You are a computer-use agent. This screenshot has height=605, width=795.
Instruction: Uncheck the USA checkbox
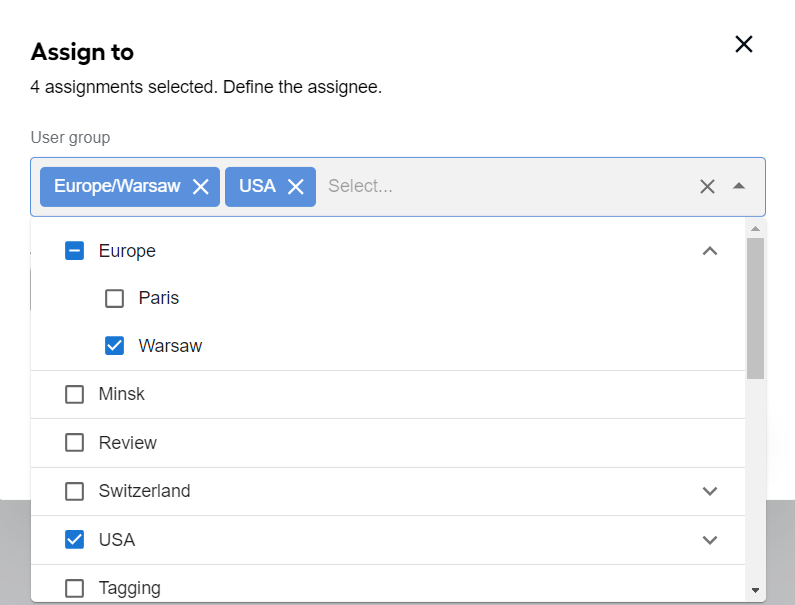click(75, 540)
